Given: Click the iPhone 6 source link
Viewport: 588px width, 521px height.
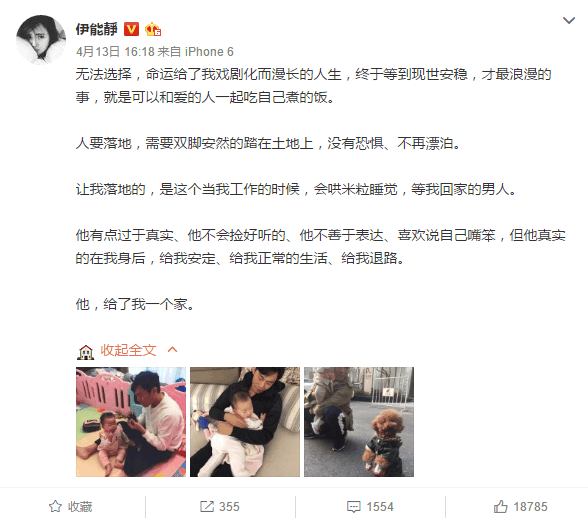Looking at the screenshot, I should pos(209,51).
